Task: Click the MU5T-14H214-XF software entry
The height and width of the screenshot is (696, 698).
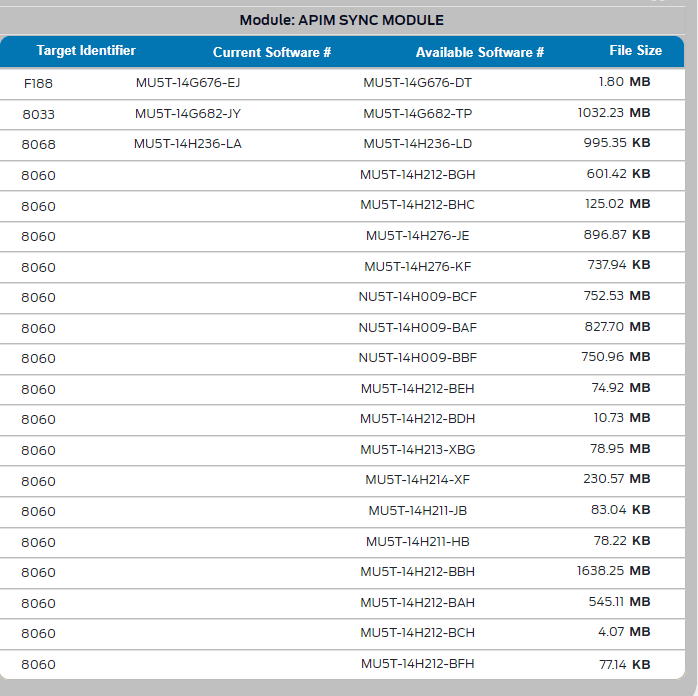Action: [417, 480]
